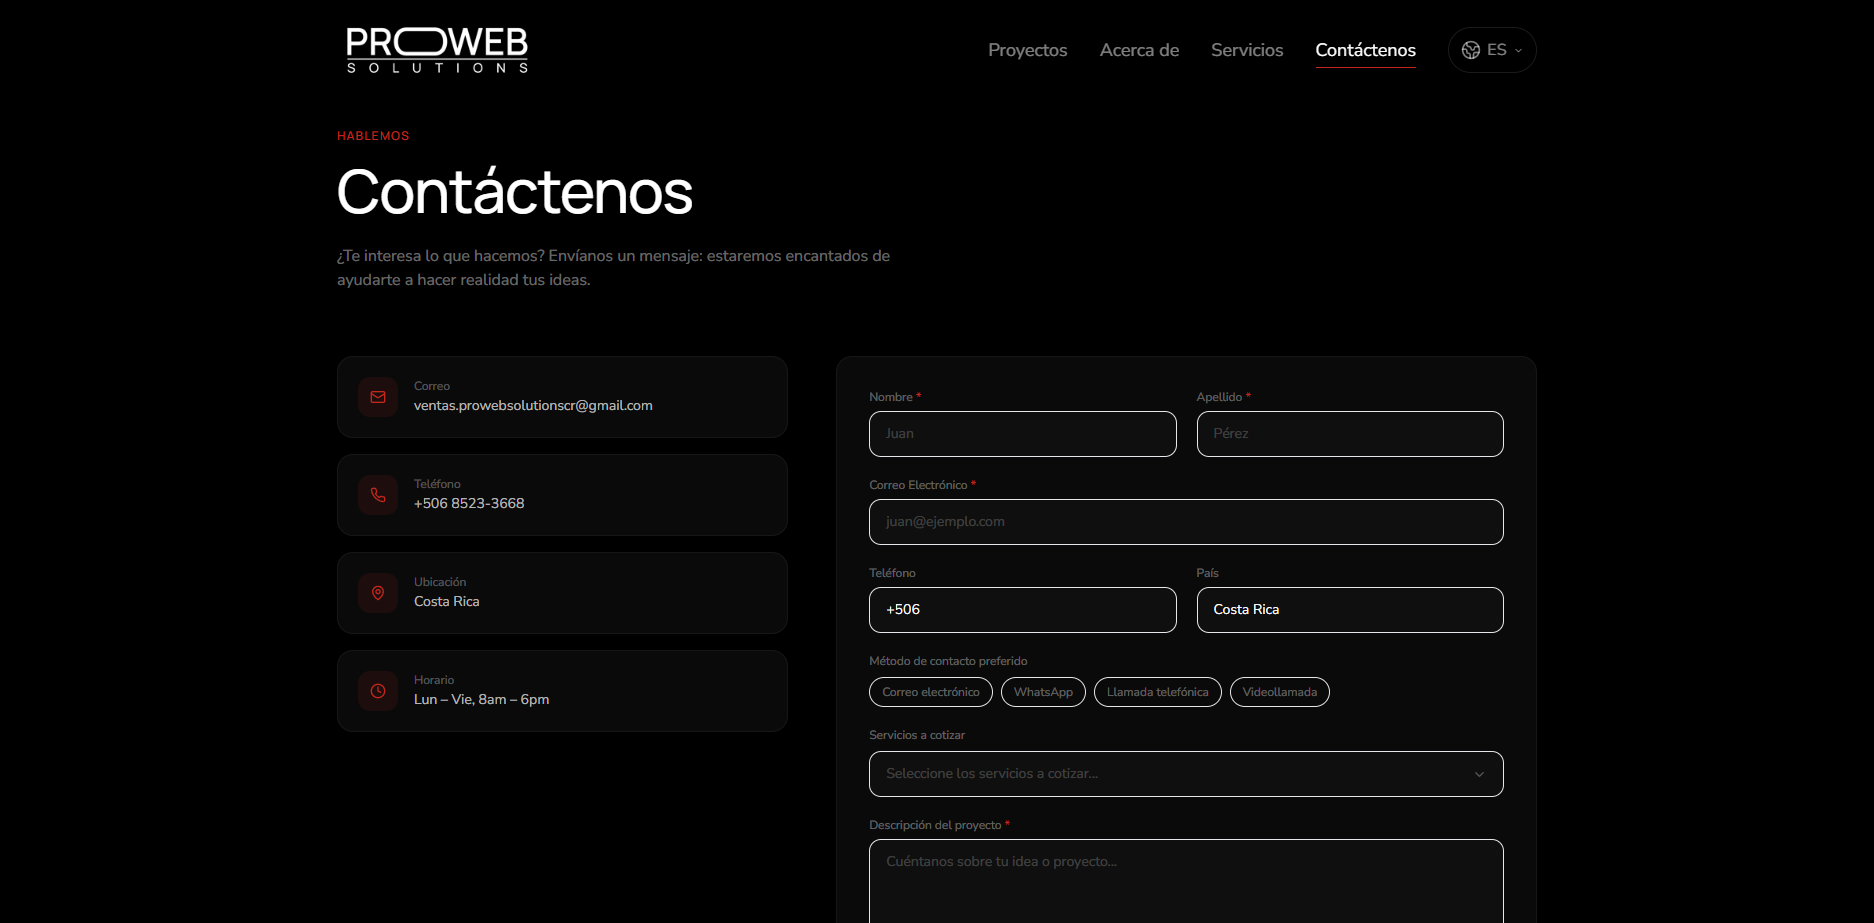
Task: Navigate to Servicios
Action: point(1247,50)
